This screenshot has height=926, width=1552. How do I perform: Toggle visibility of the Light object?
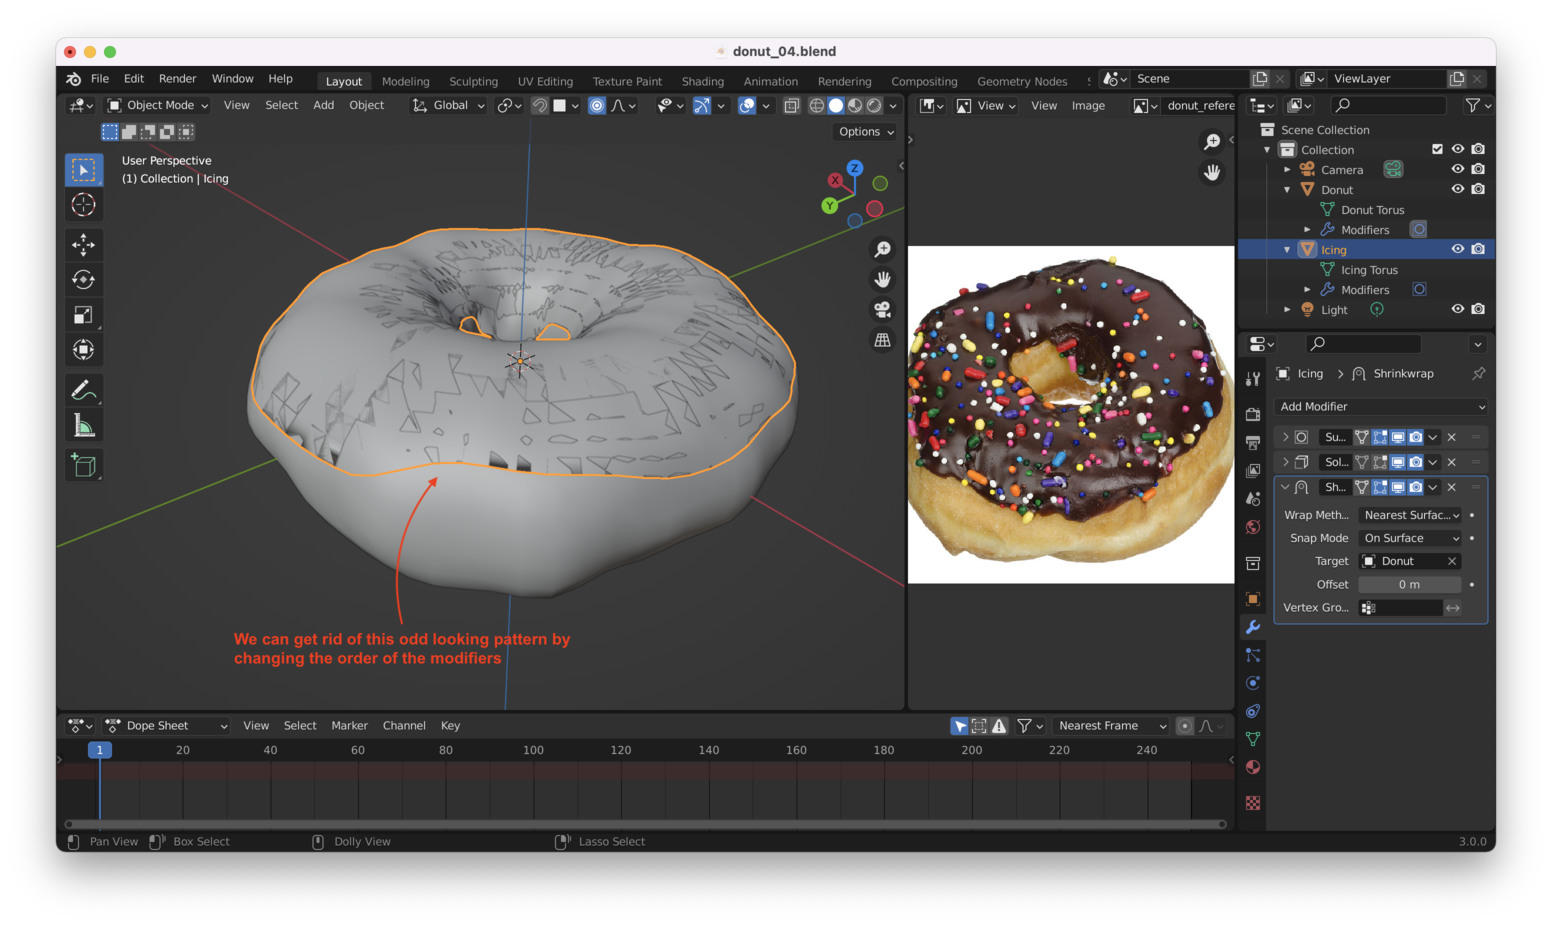click(x=1457, y=309)
